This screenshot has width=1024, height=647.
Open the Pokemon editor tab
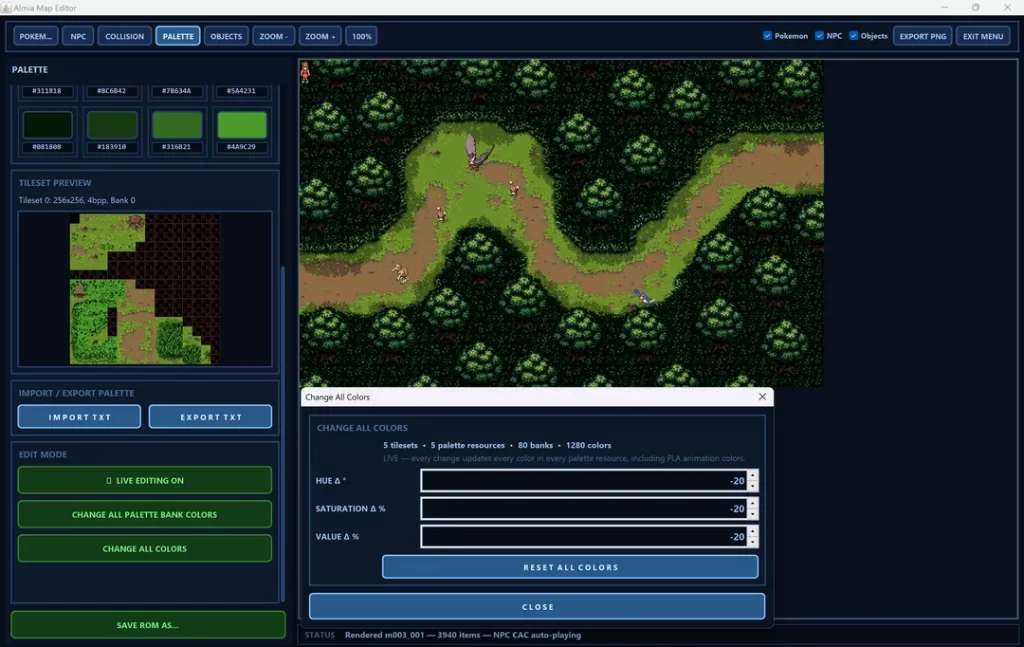35,36
